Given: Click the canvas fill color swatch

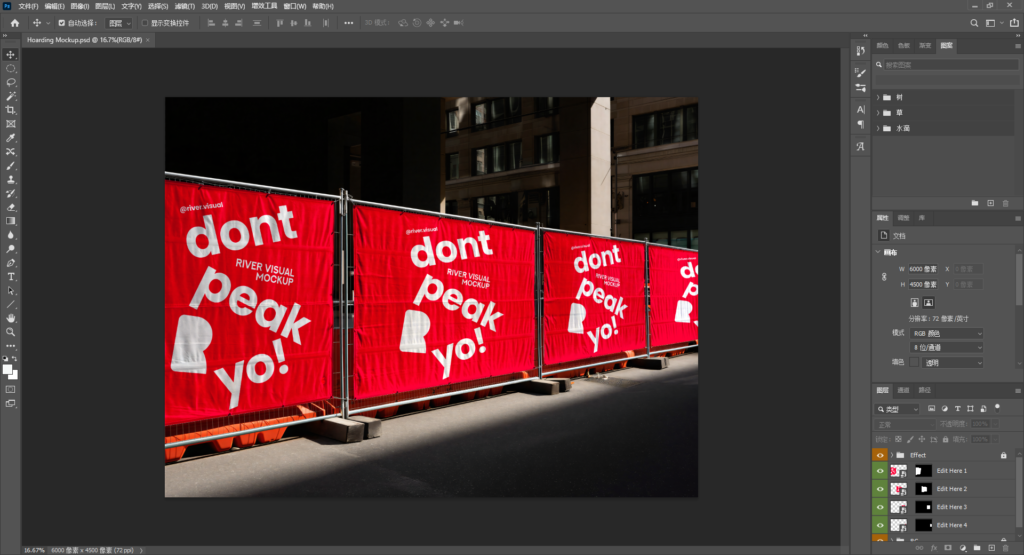Looking at the screenshot, I should click(x=914, y=362).
